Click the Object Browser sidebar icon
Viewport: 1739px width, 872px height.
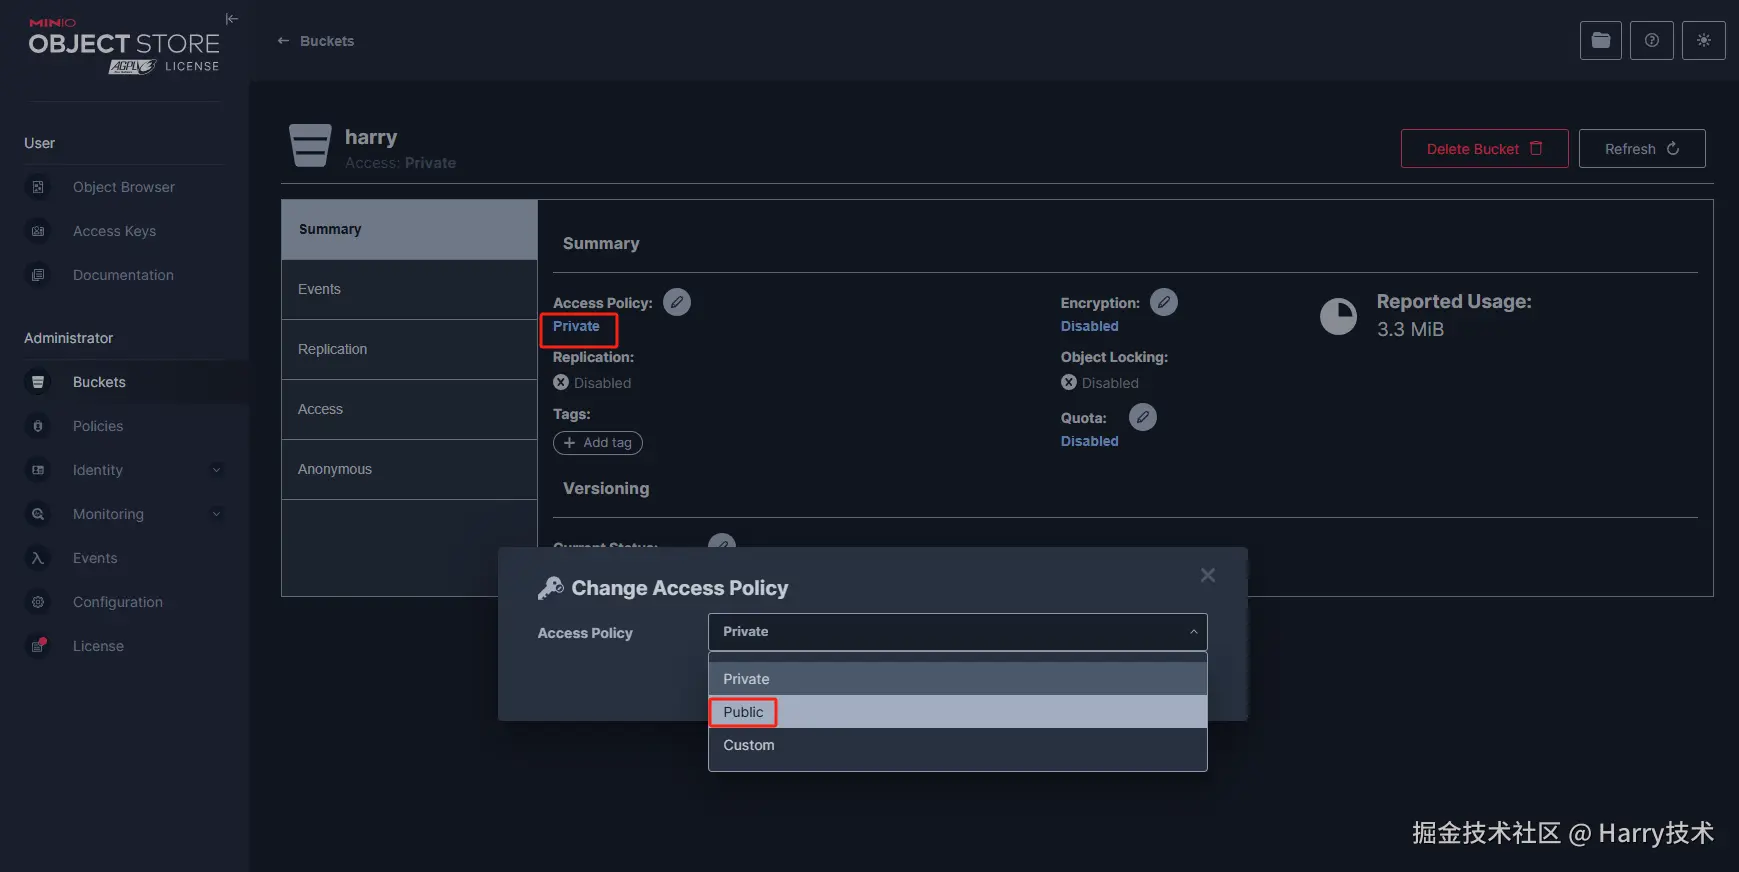coord(38,187)
